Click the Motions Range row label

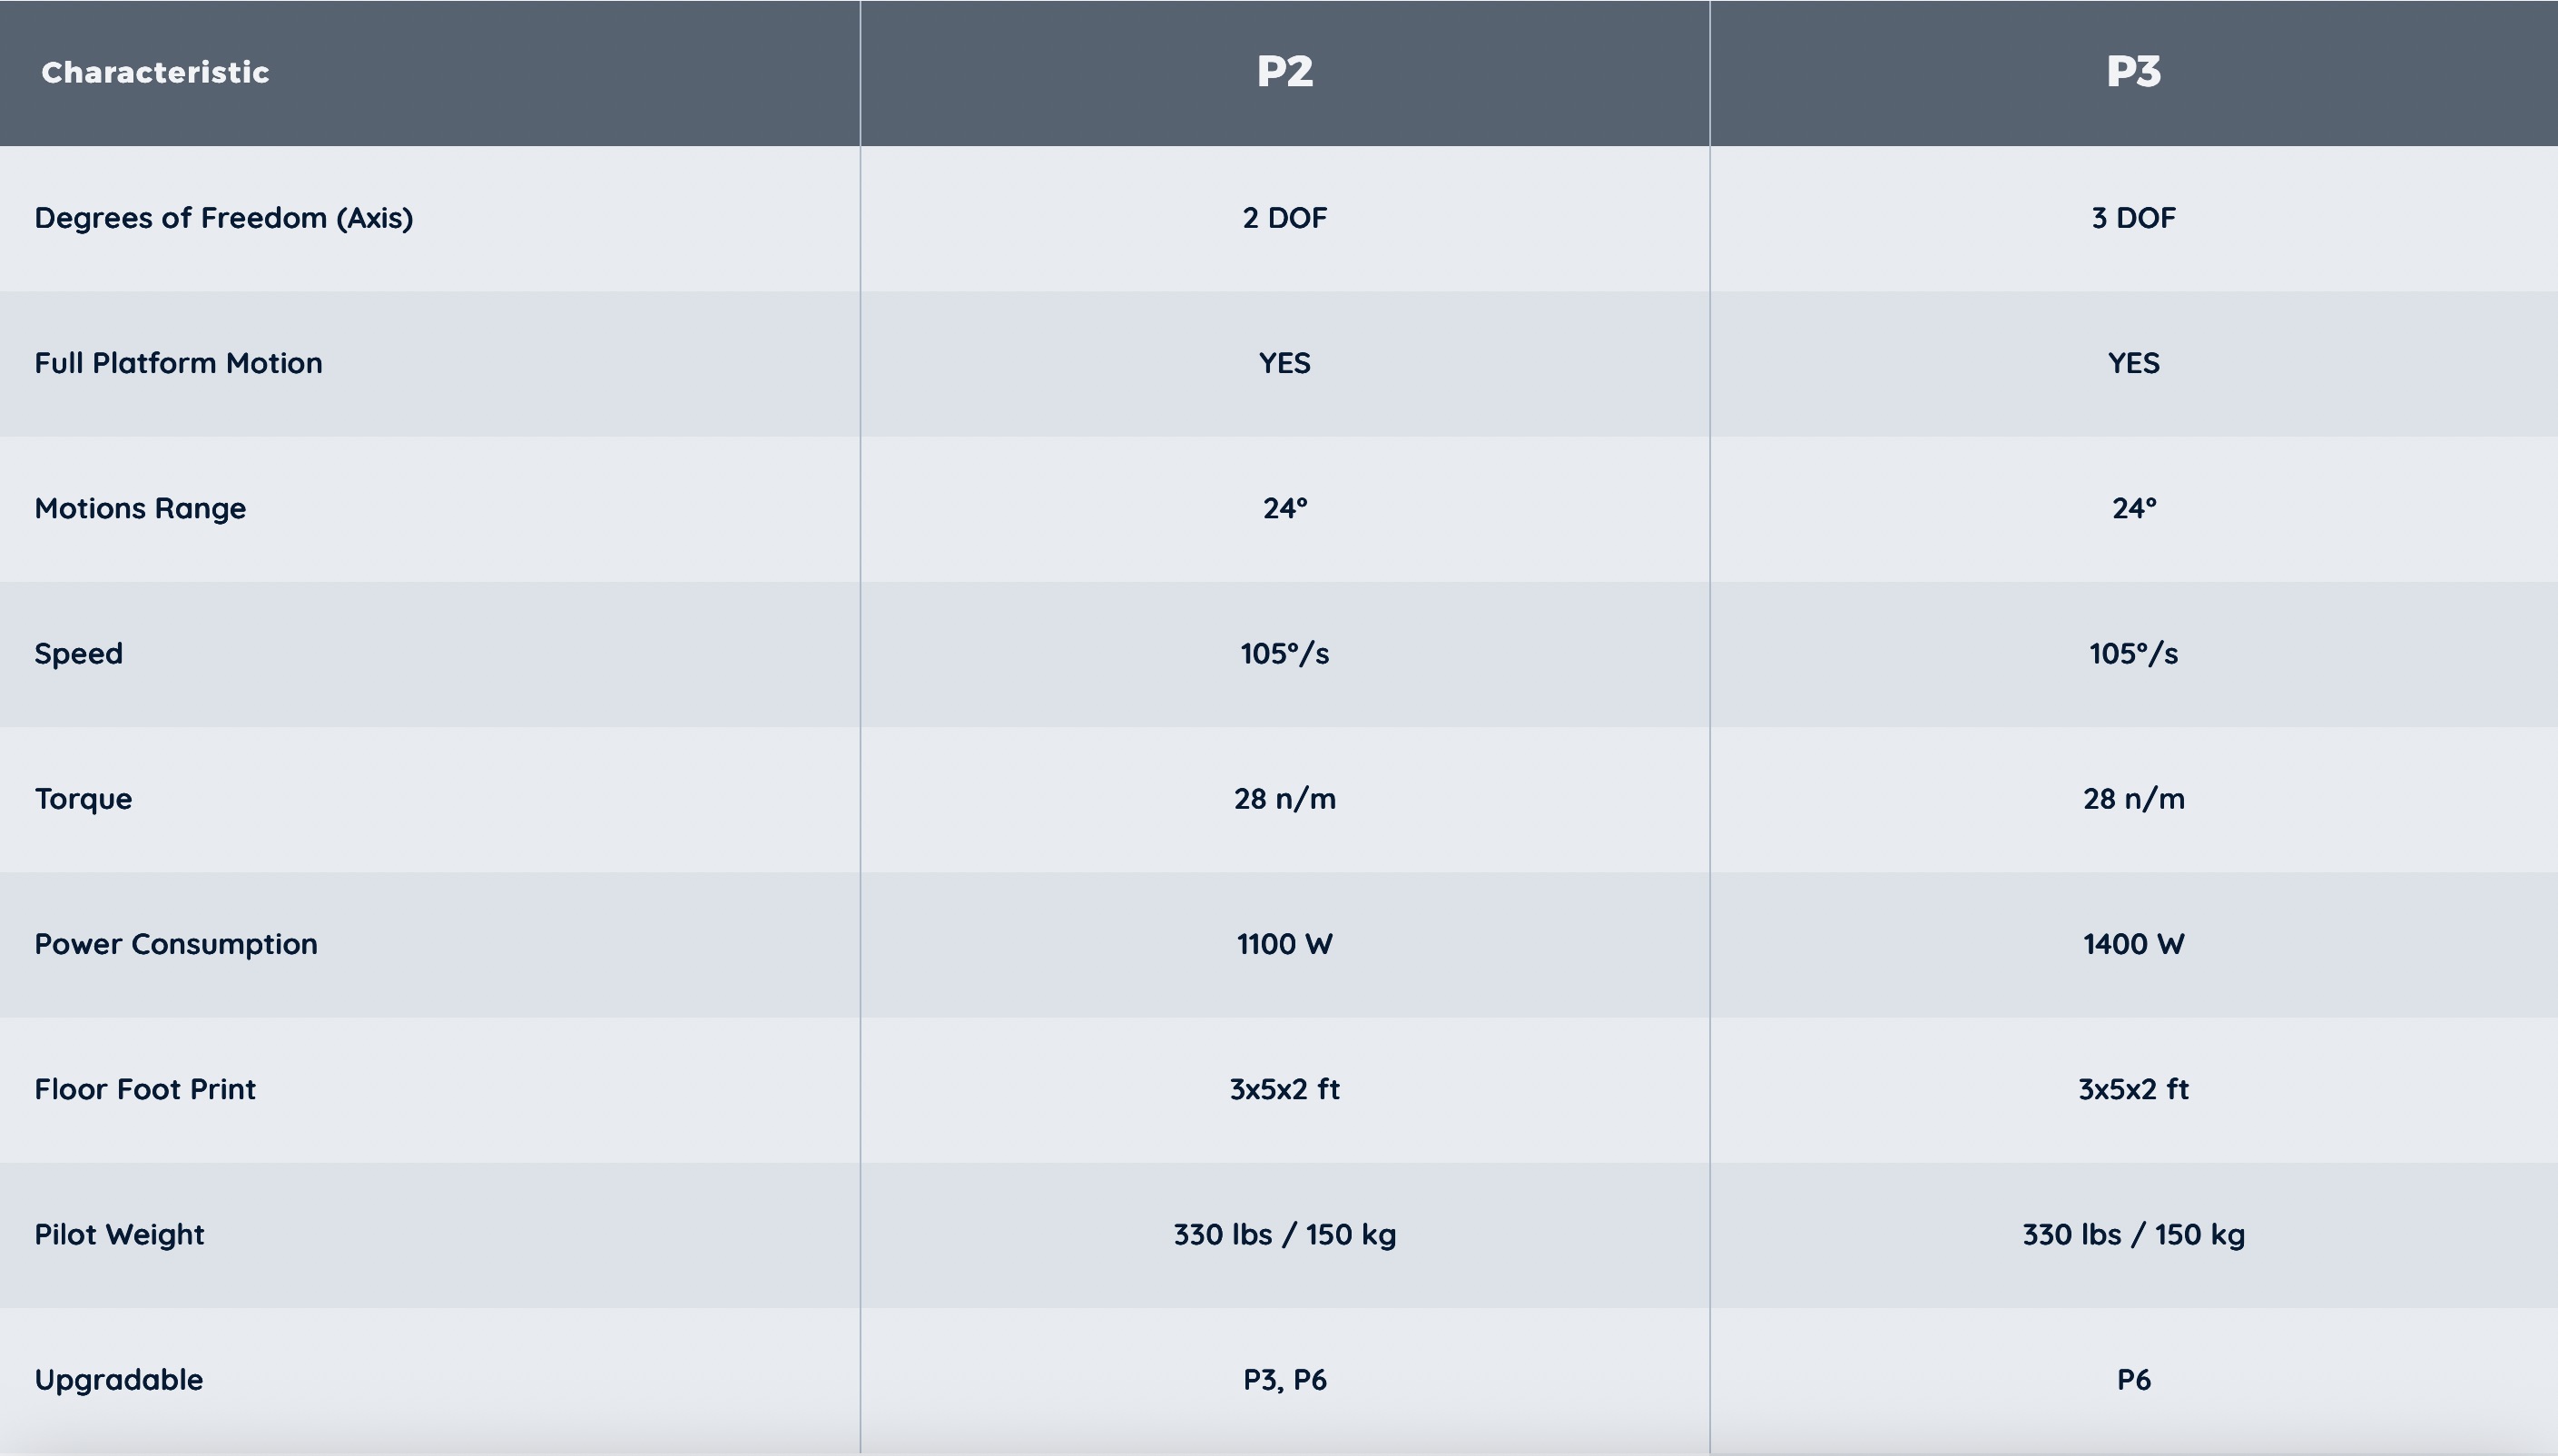pos(140,508)
